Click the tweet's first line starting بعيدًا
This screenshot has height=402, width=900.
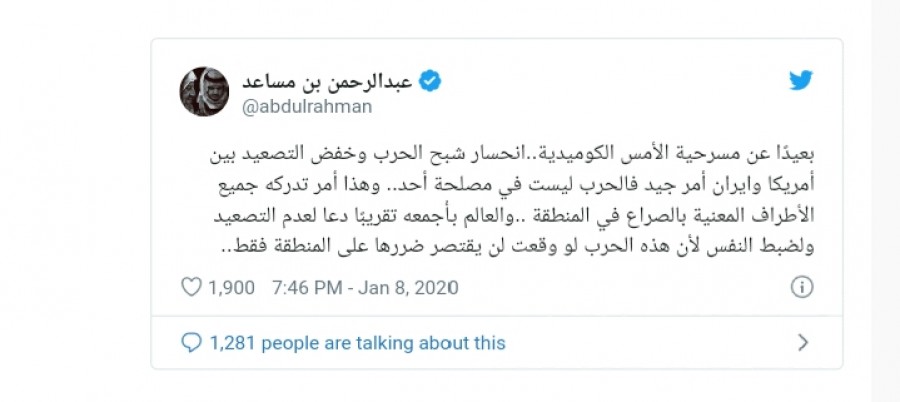point(511,156)
